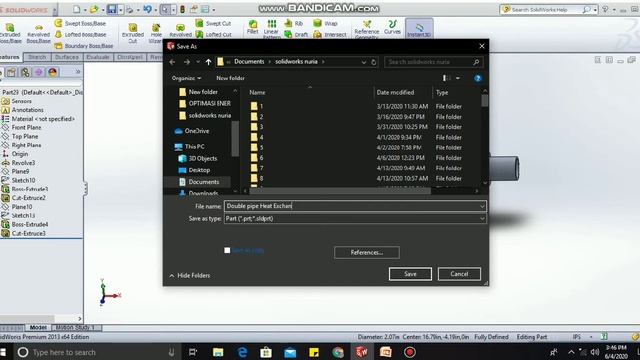This screenshot has height=360, width=640.
Task: Select the Boundary Boss/Base tool
Action: pos(84,46)
